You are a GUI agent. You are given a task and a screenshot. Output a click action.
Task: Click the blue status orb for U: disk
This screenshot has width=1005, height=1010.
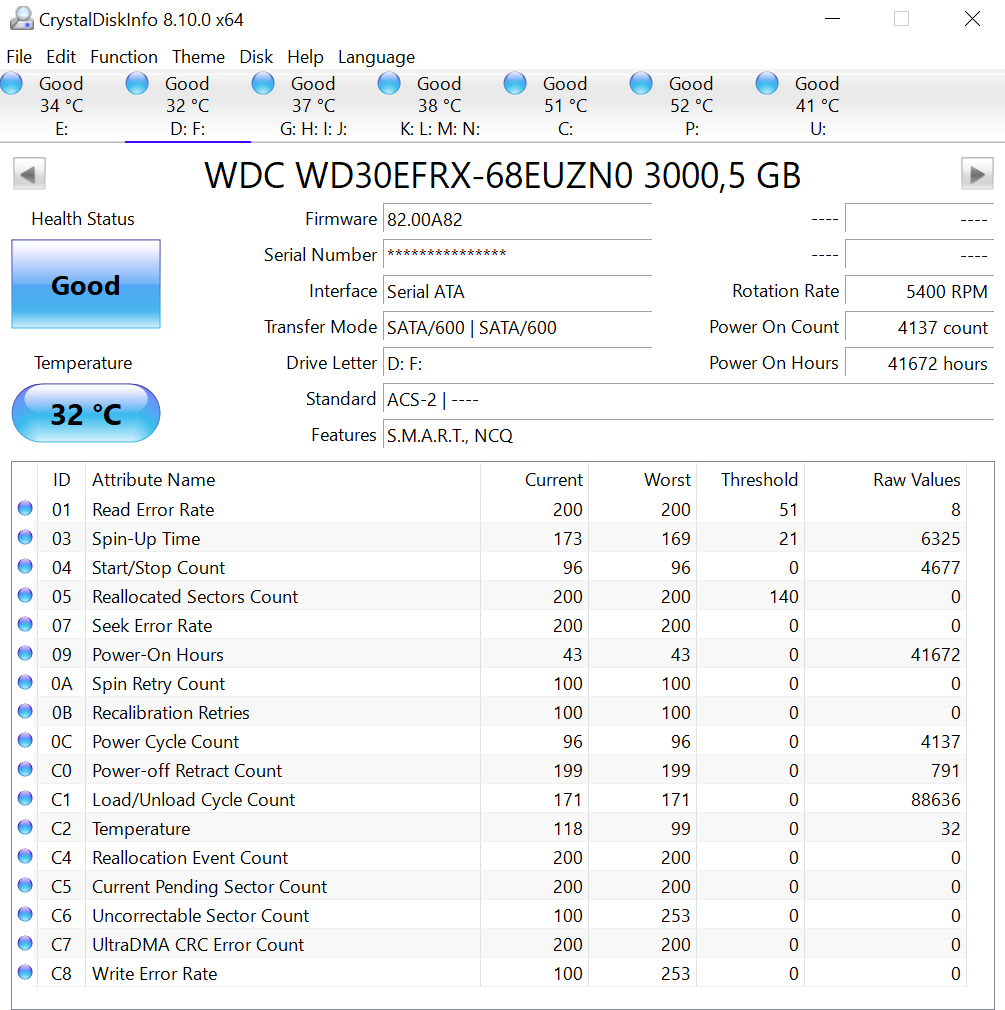click(x=767, y=83)
